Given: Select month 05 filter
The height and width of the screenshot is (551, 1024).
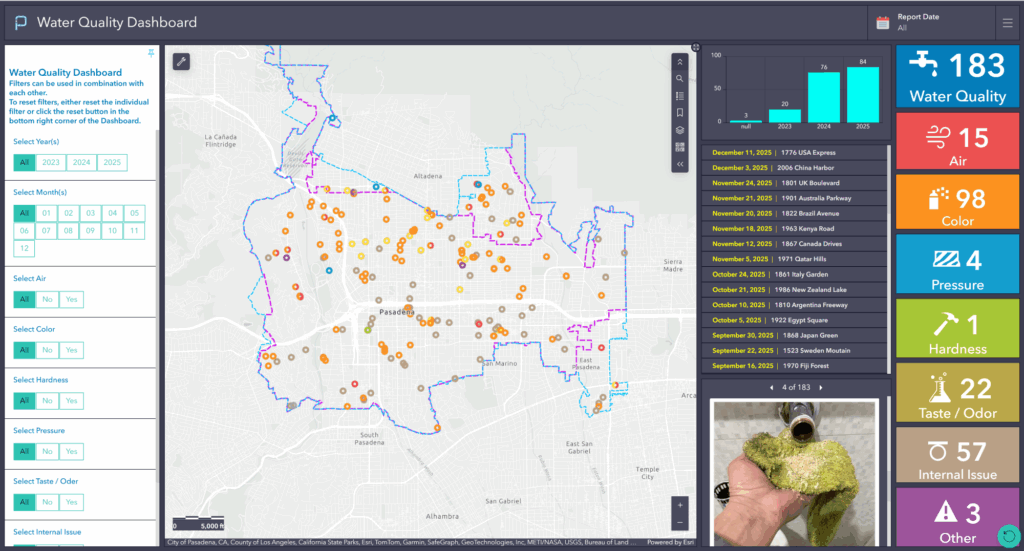Looking at the screenshot, I should [x=134, y=213].
